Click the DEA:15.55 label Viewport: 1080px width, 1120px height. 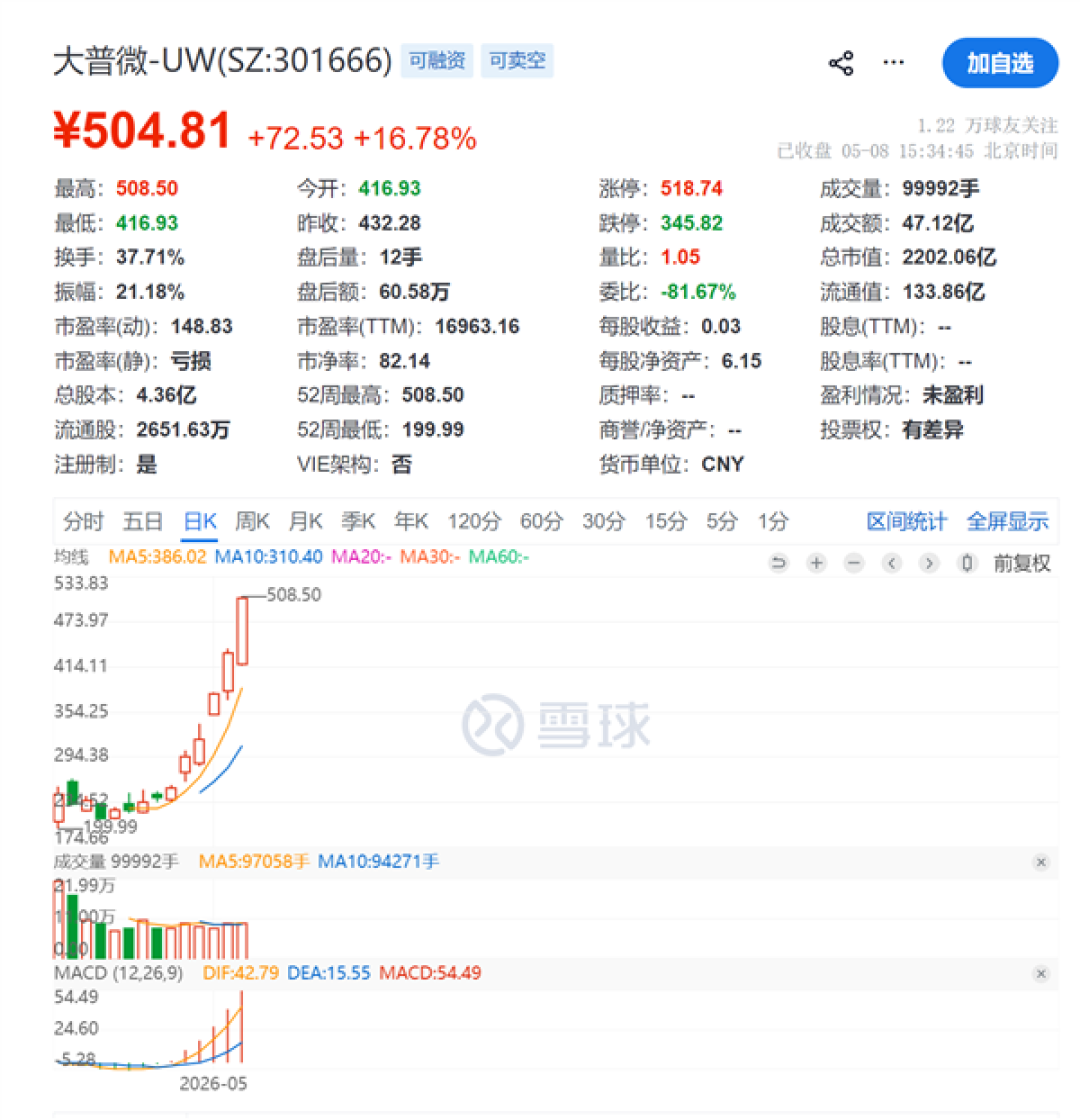[x=329, y=974]
